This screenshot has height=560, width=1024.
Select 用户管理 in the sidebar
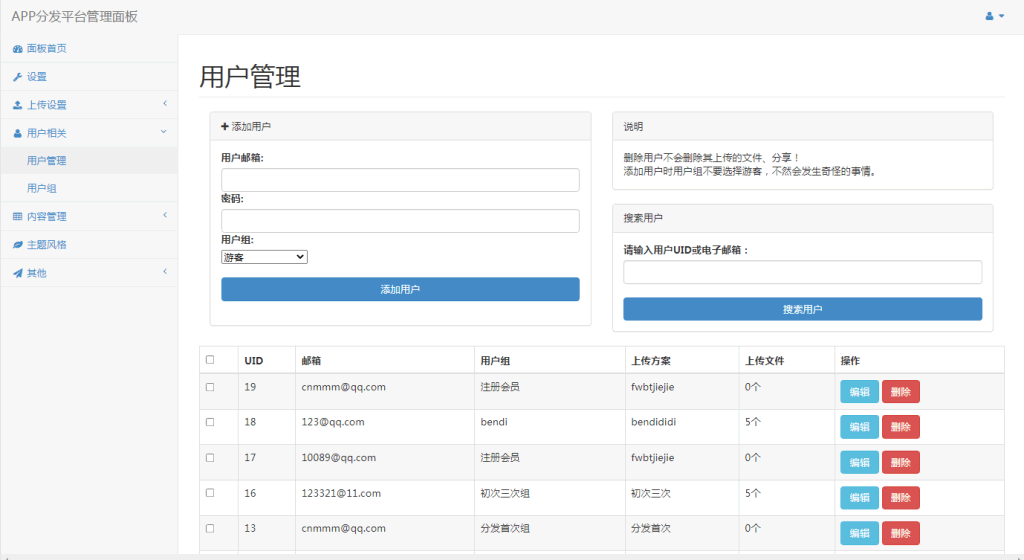pyautogui.click(x=47, y=160)
